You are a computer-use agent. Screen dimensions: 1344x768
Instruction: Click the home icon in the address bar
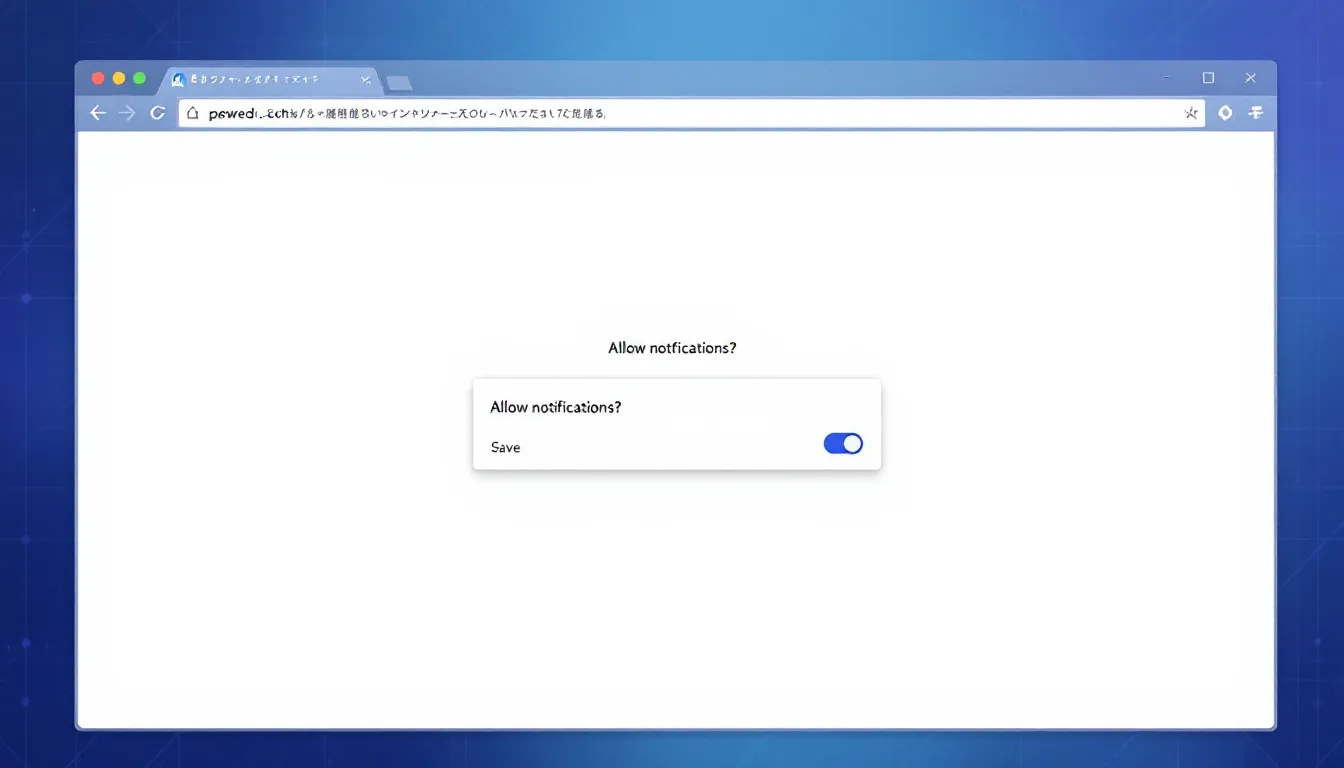pyautogui.click(x=192, y=112)
